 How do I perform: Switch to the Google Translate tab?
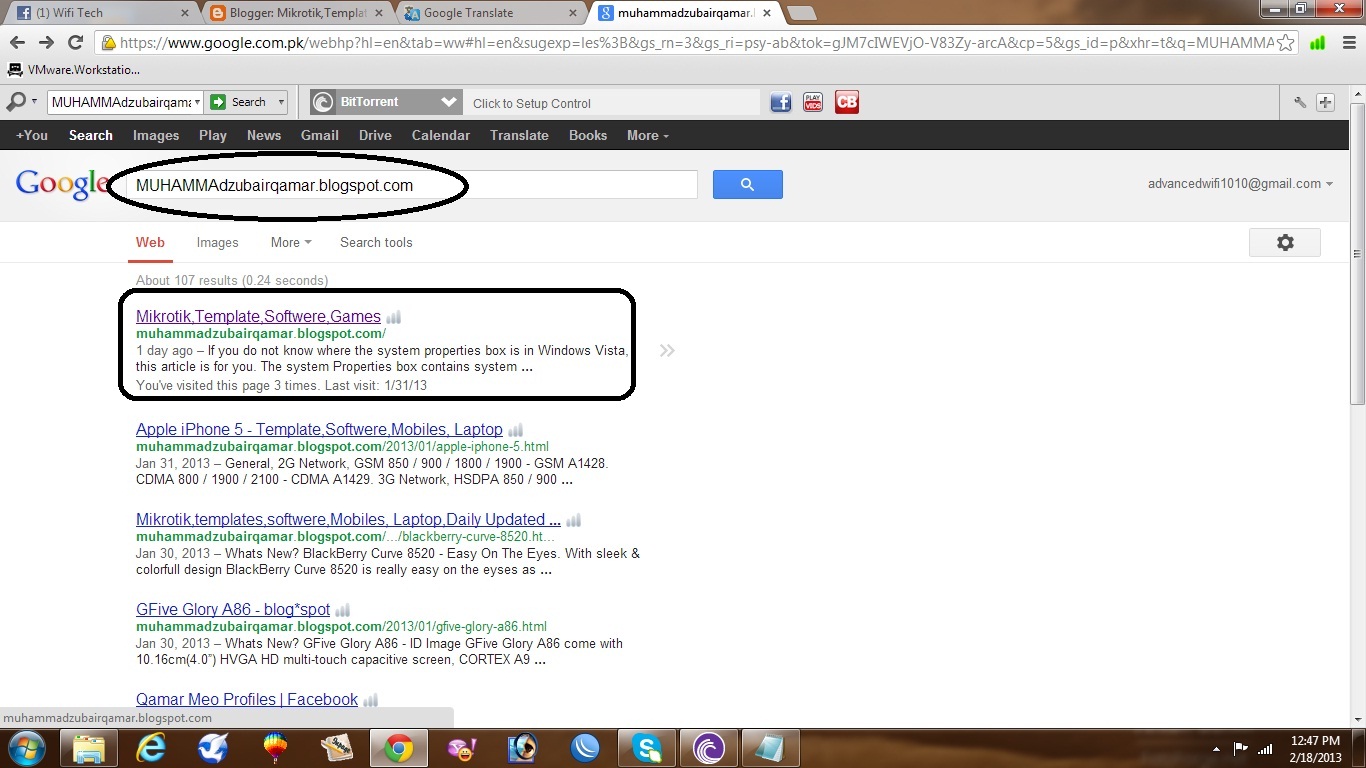[x=490, y=13]
